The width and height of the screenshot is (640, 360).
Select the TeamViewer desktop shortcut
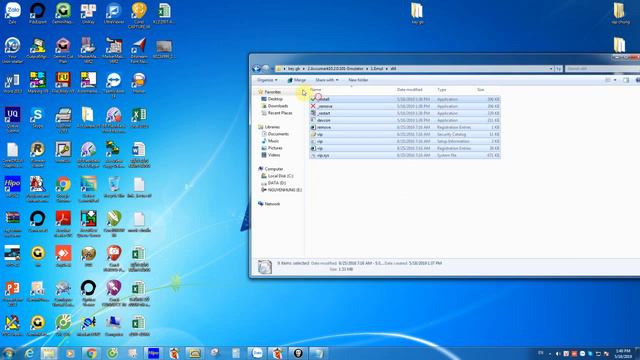(114, 84)
